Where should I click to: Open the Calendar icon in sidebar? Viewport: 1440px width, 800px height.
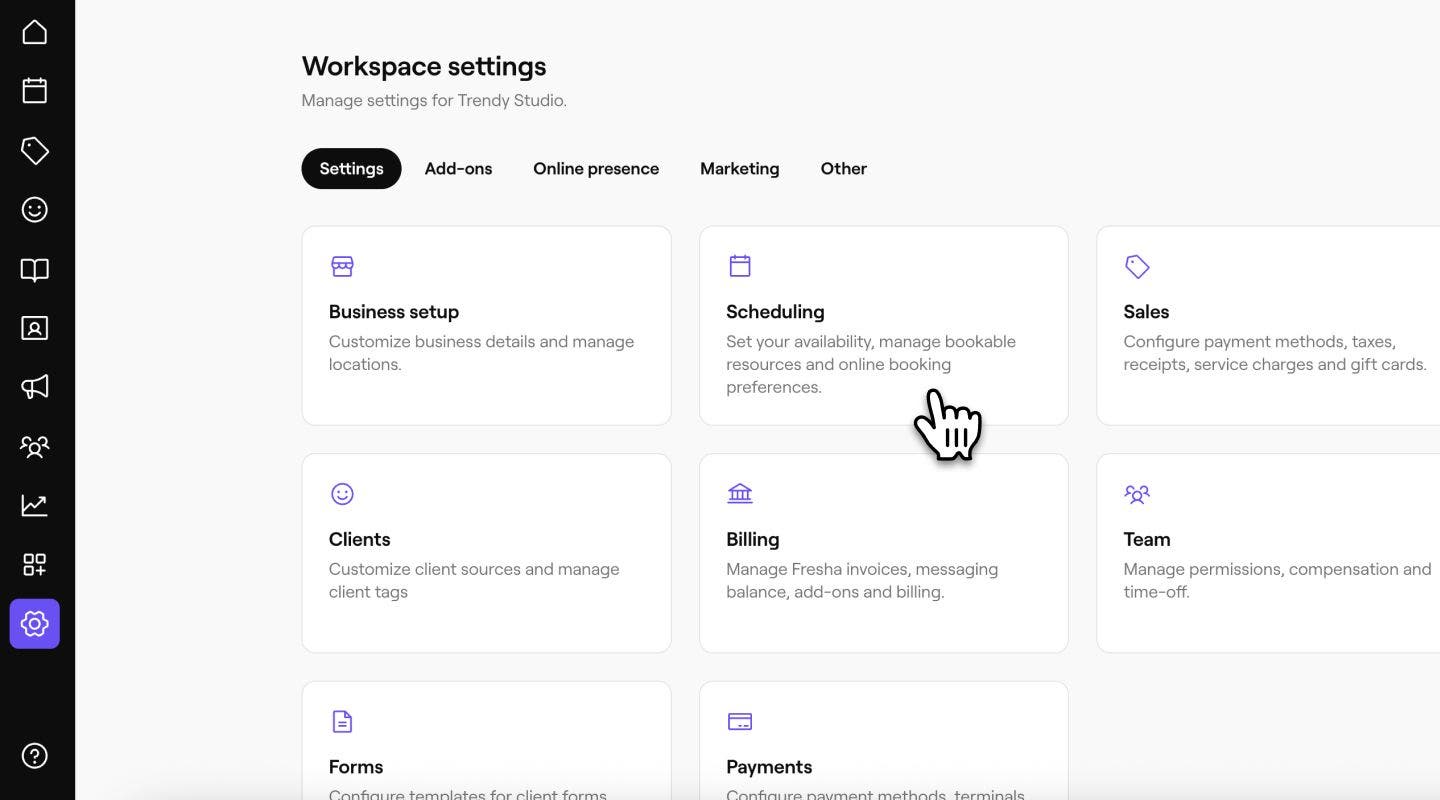click(35, 91)
